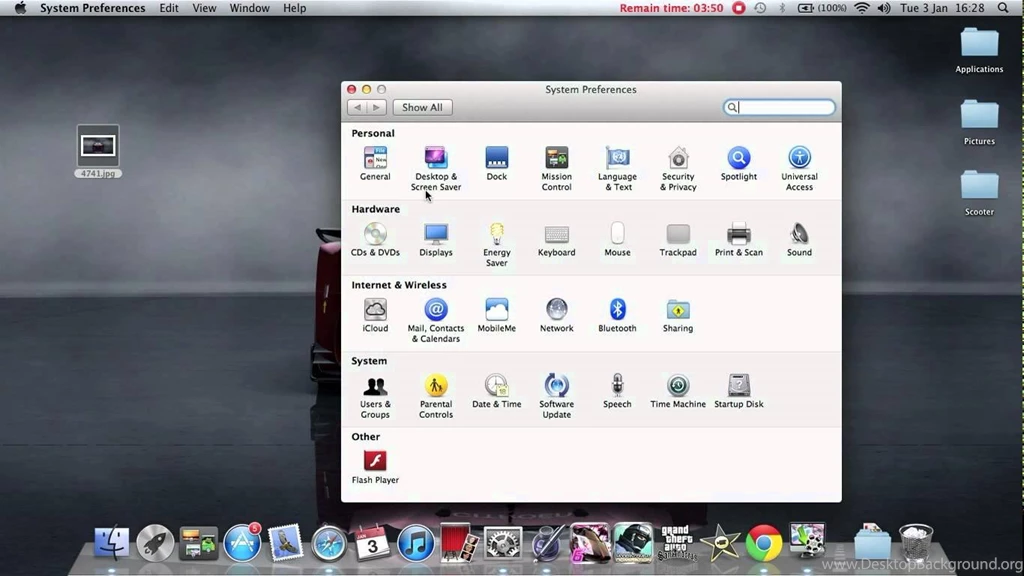Select the Pictures desktop folder
1024x576 pixels.
tap(979, 122)
